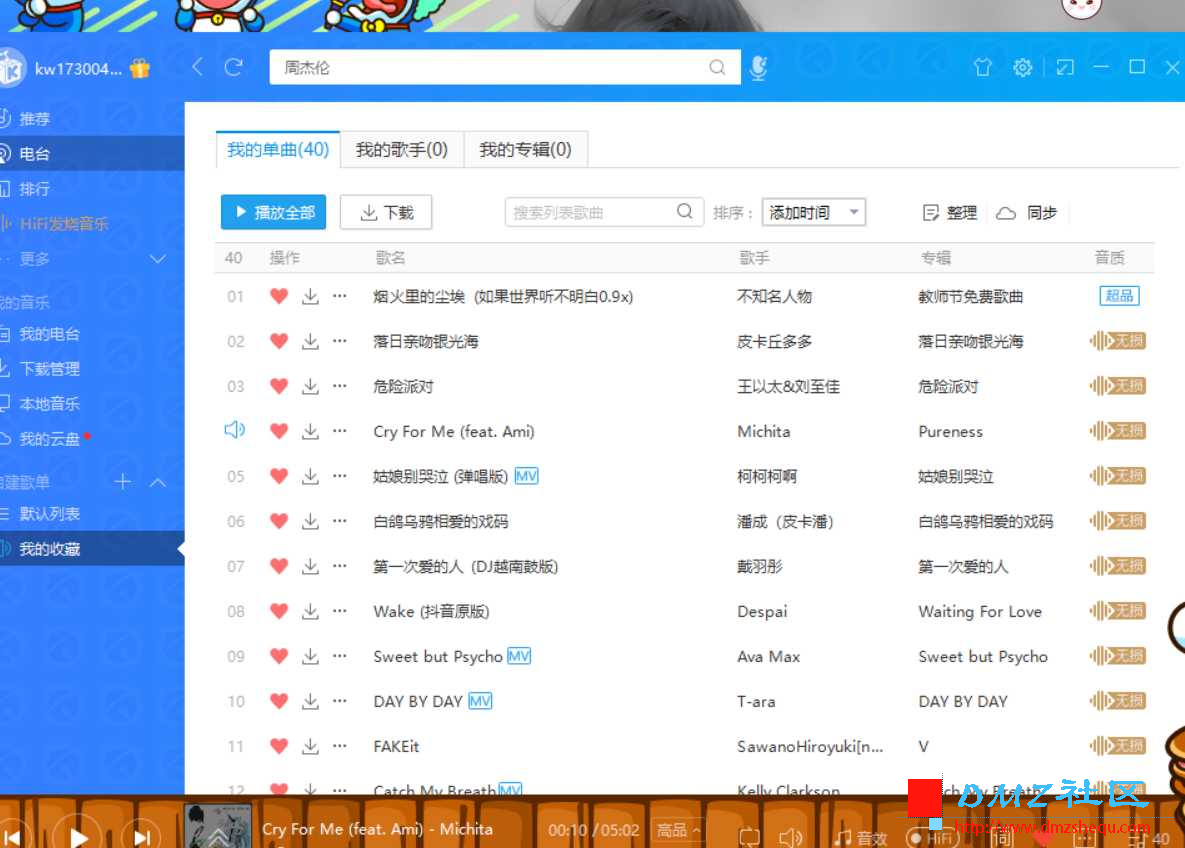Download song Wake (抖音原版)
This screenshot has height=848, width=1185.
pos(310,611)
